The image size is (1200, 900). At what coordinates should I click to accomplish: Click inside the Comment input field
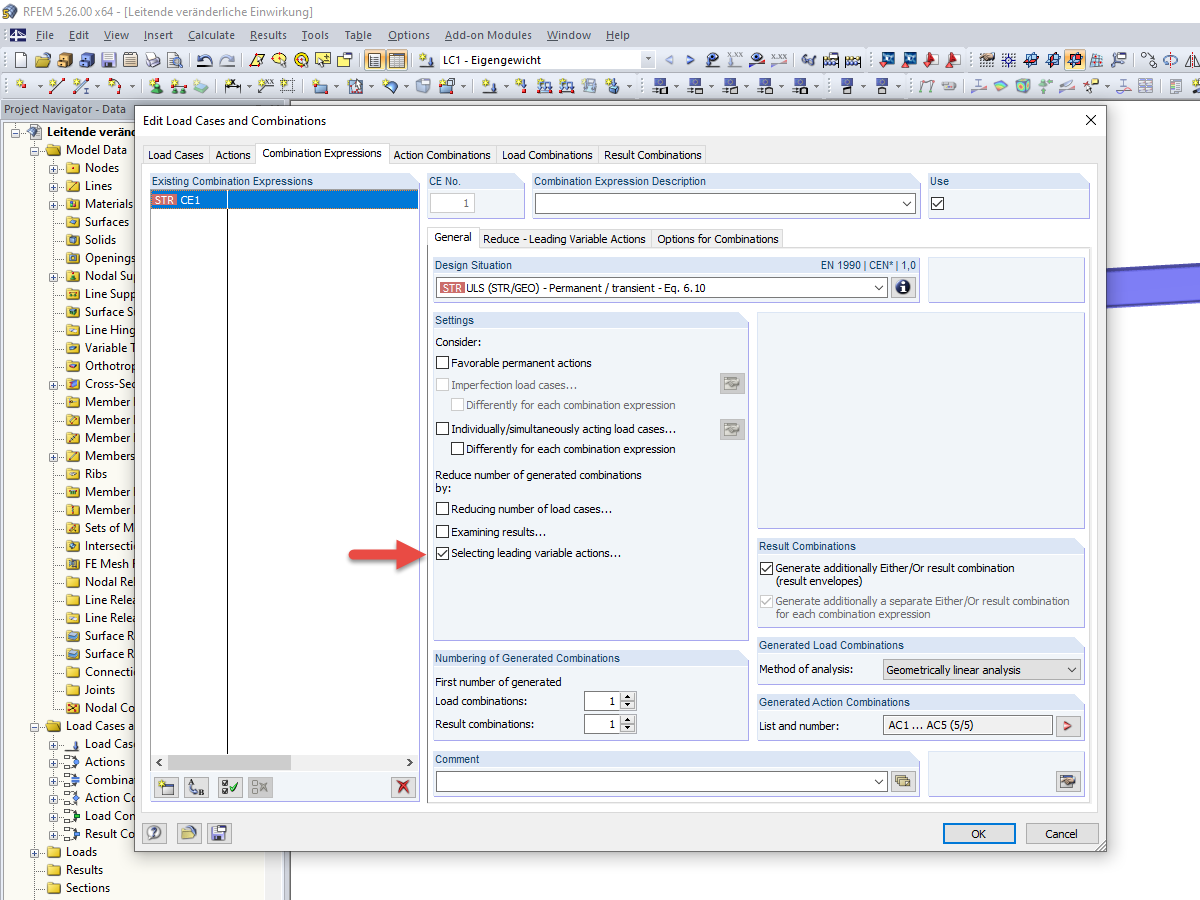pos(650,781)
